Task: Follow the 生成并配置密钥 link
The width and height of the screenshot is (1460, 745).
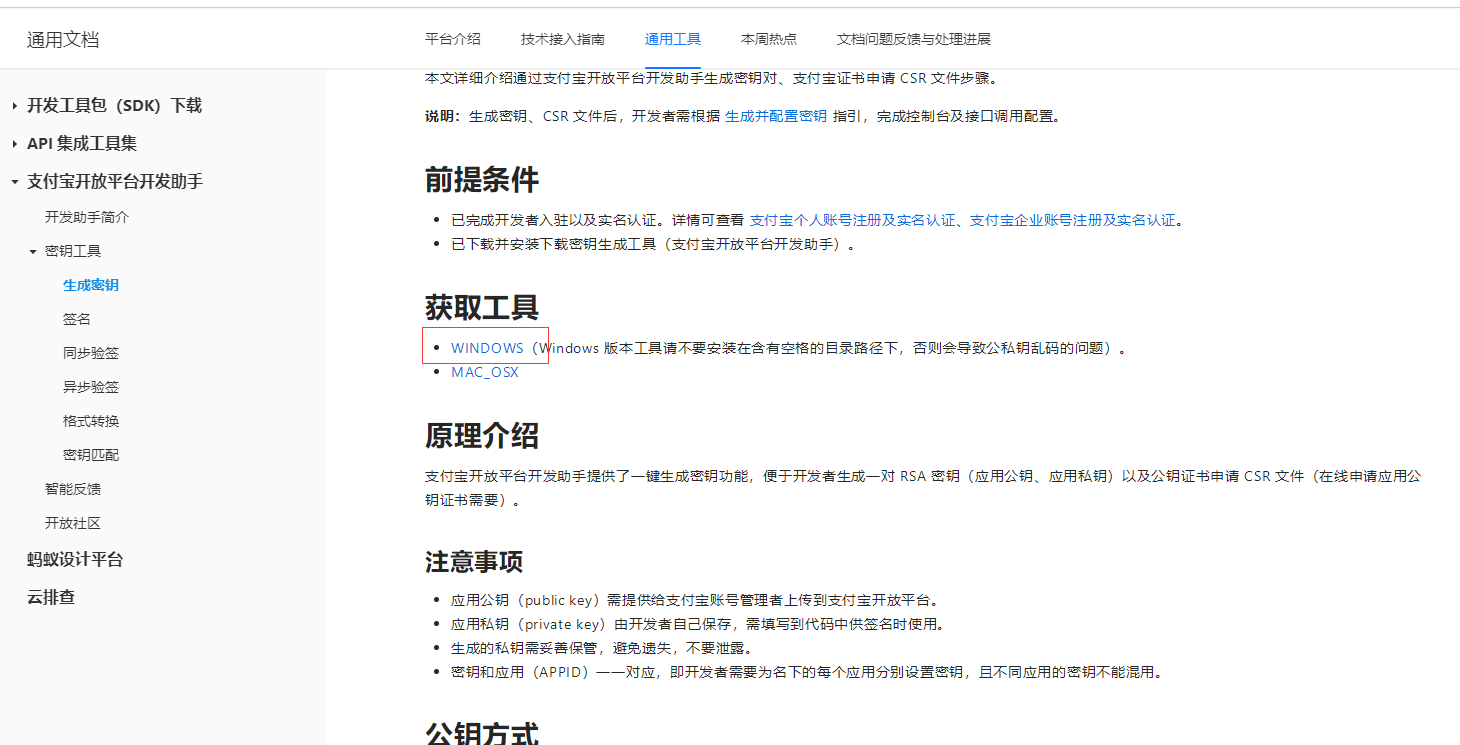Action: click(776, 116)
